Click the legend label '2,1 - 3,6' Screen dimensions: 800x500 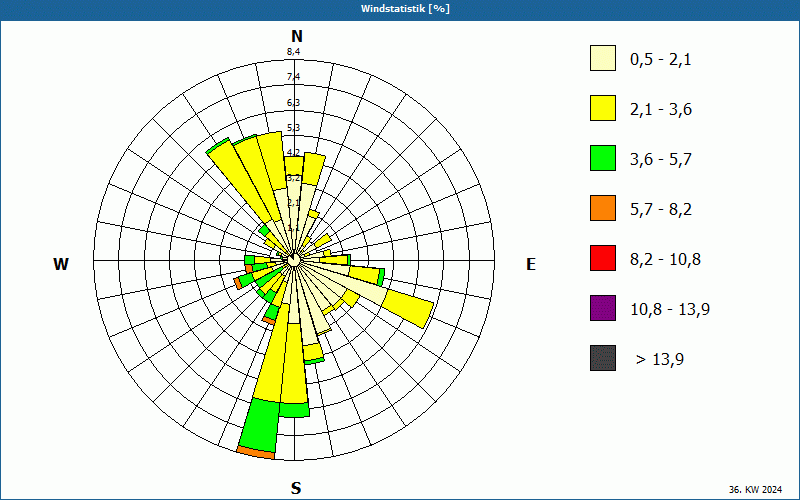pyautogui.click(x=661, y=110)
